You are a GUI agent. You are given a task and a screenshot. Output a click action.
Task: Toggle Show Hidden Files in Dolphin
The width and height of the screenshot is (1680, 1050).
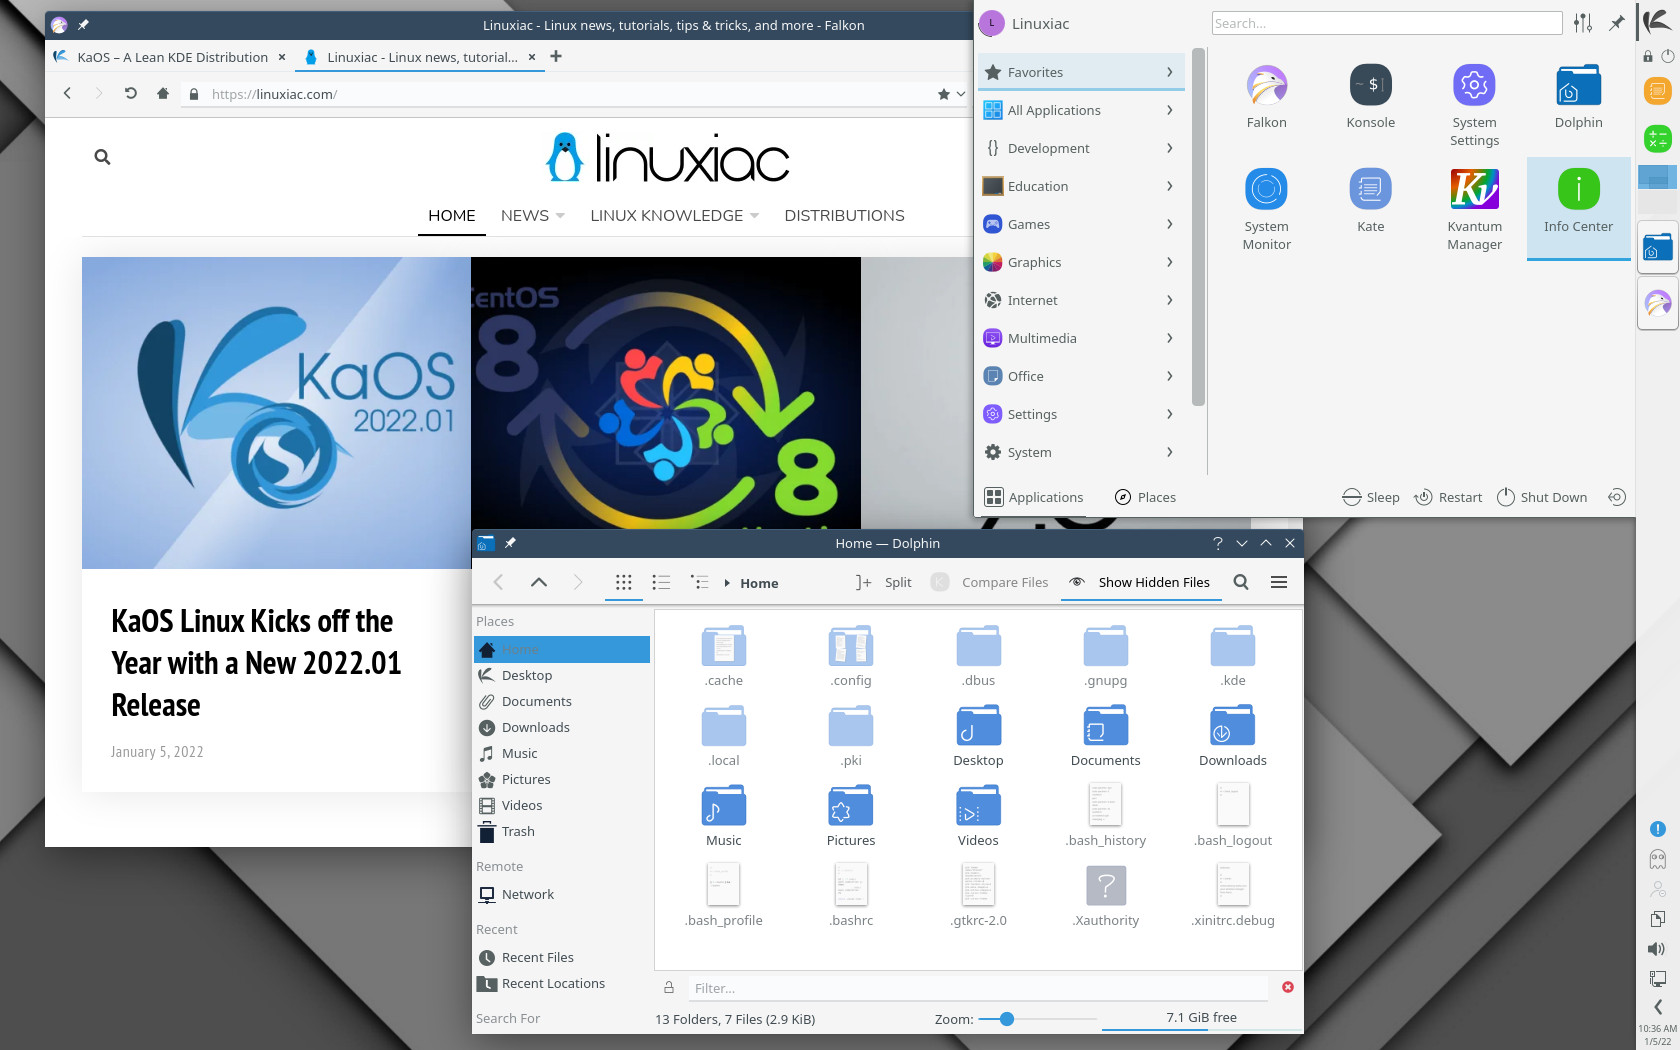tap(1140, 582)
